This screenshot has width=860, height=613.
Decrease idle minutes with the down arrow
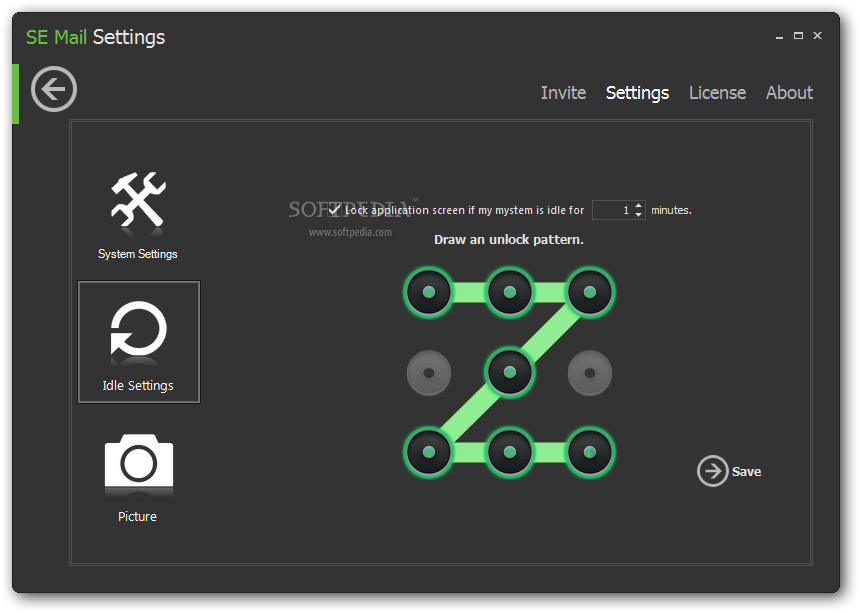(638, 214)
